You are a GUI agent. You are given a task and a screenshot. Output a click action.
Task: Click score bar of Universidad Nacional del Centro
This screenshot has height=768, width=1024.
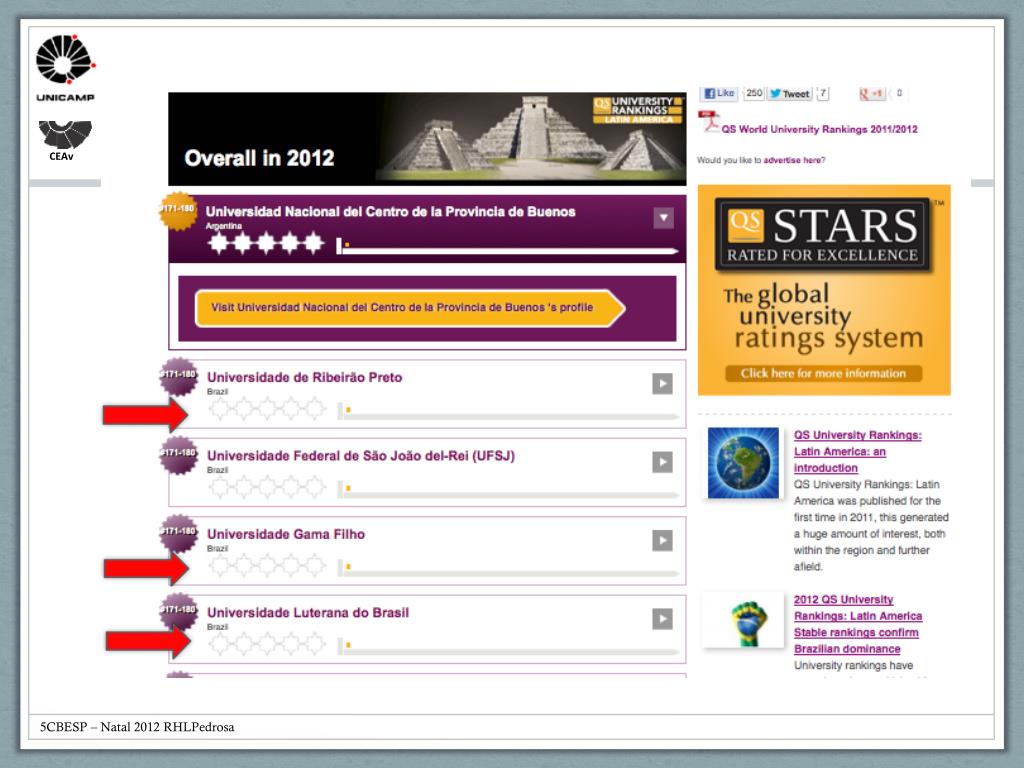tap(507, 248)
